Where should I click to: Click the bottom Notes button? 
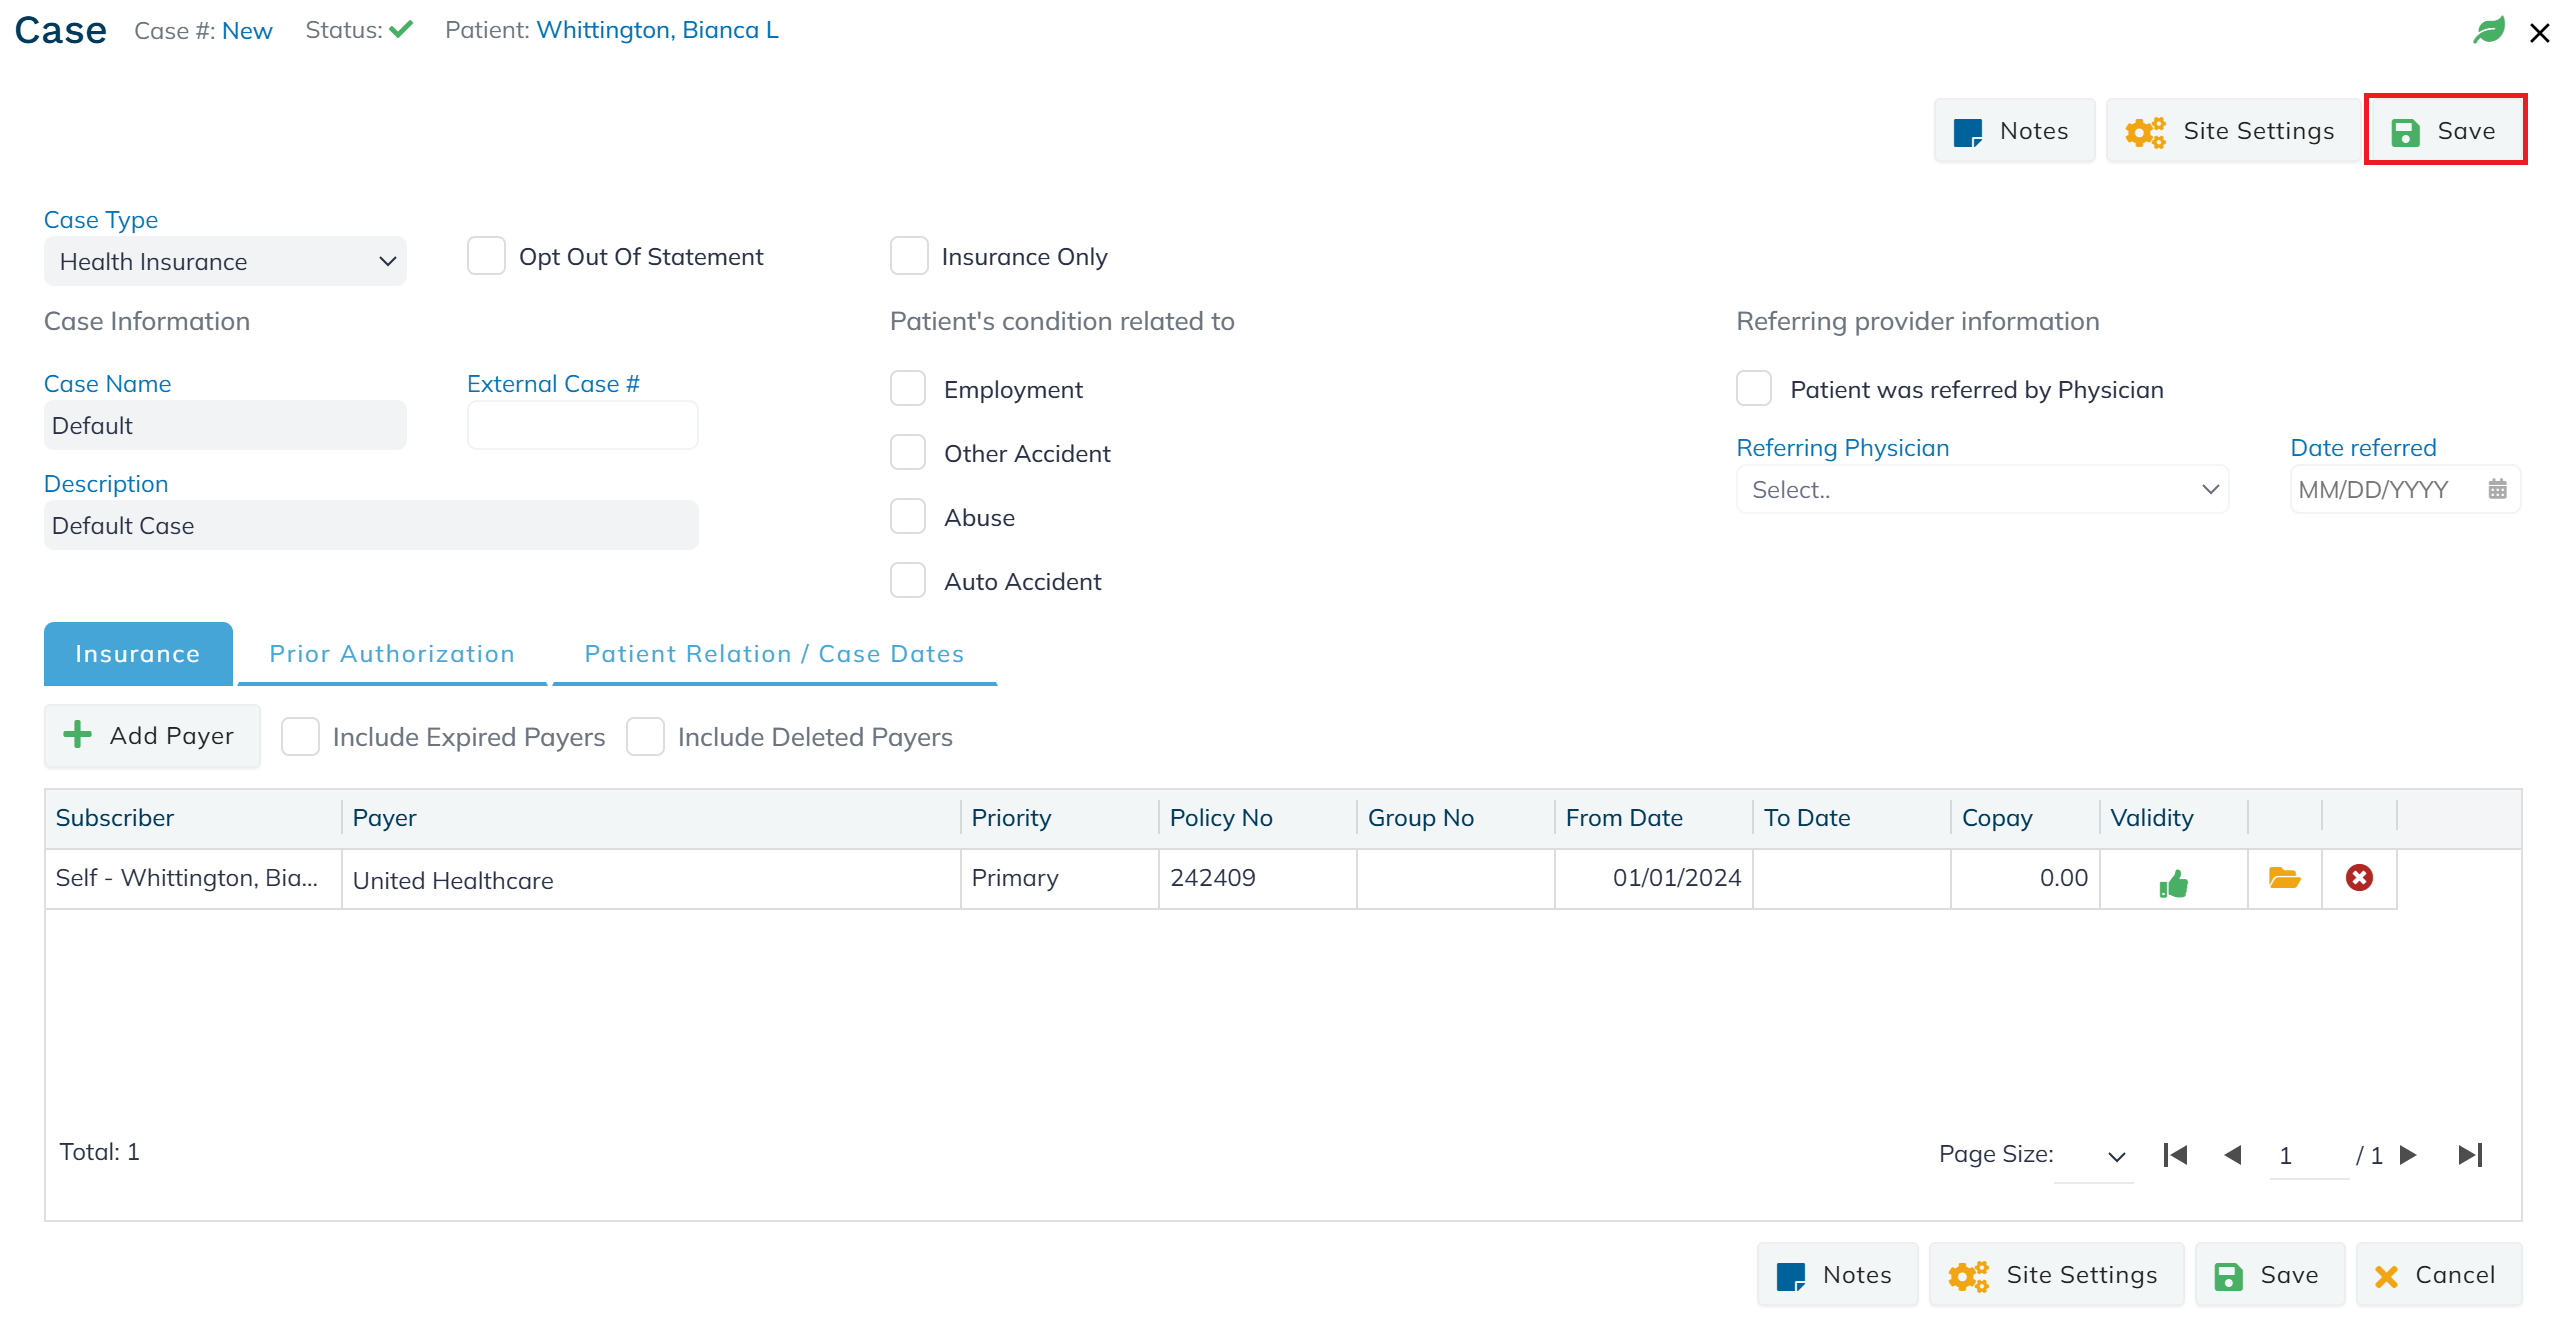1837,1275
